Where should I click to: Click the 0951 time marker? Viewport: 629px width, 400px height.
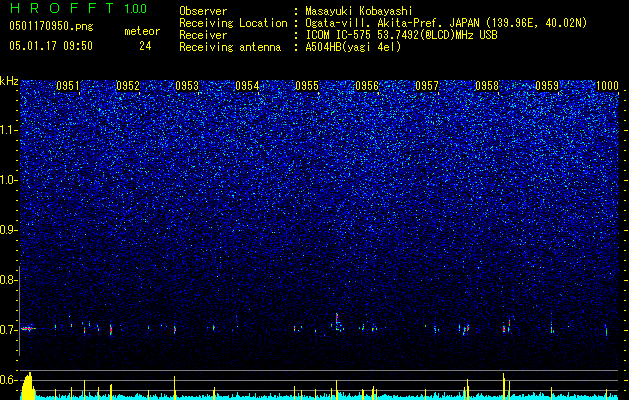pyautogui.click(x=68, y=86)
